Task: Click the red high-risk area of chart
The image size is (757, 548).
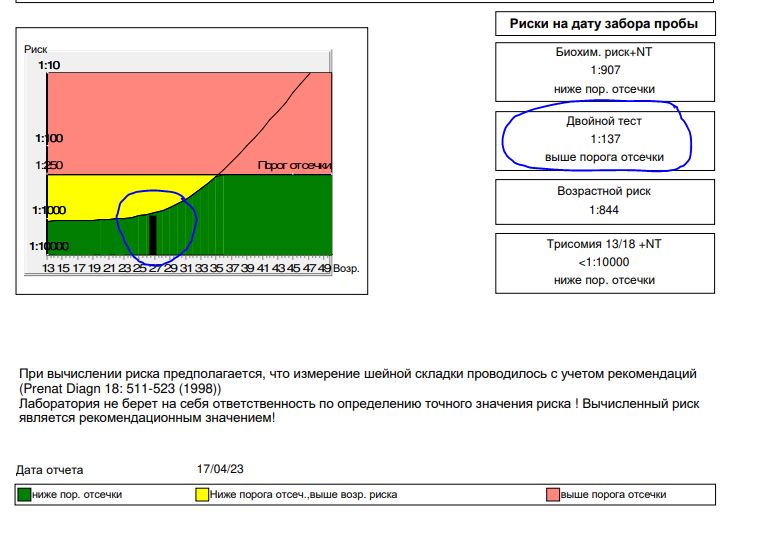Action: click(x=150, y=115)
